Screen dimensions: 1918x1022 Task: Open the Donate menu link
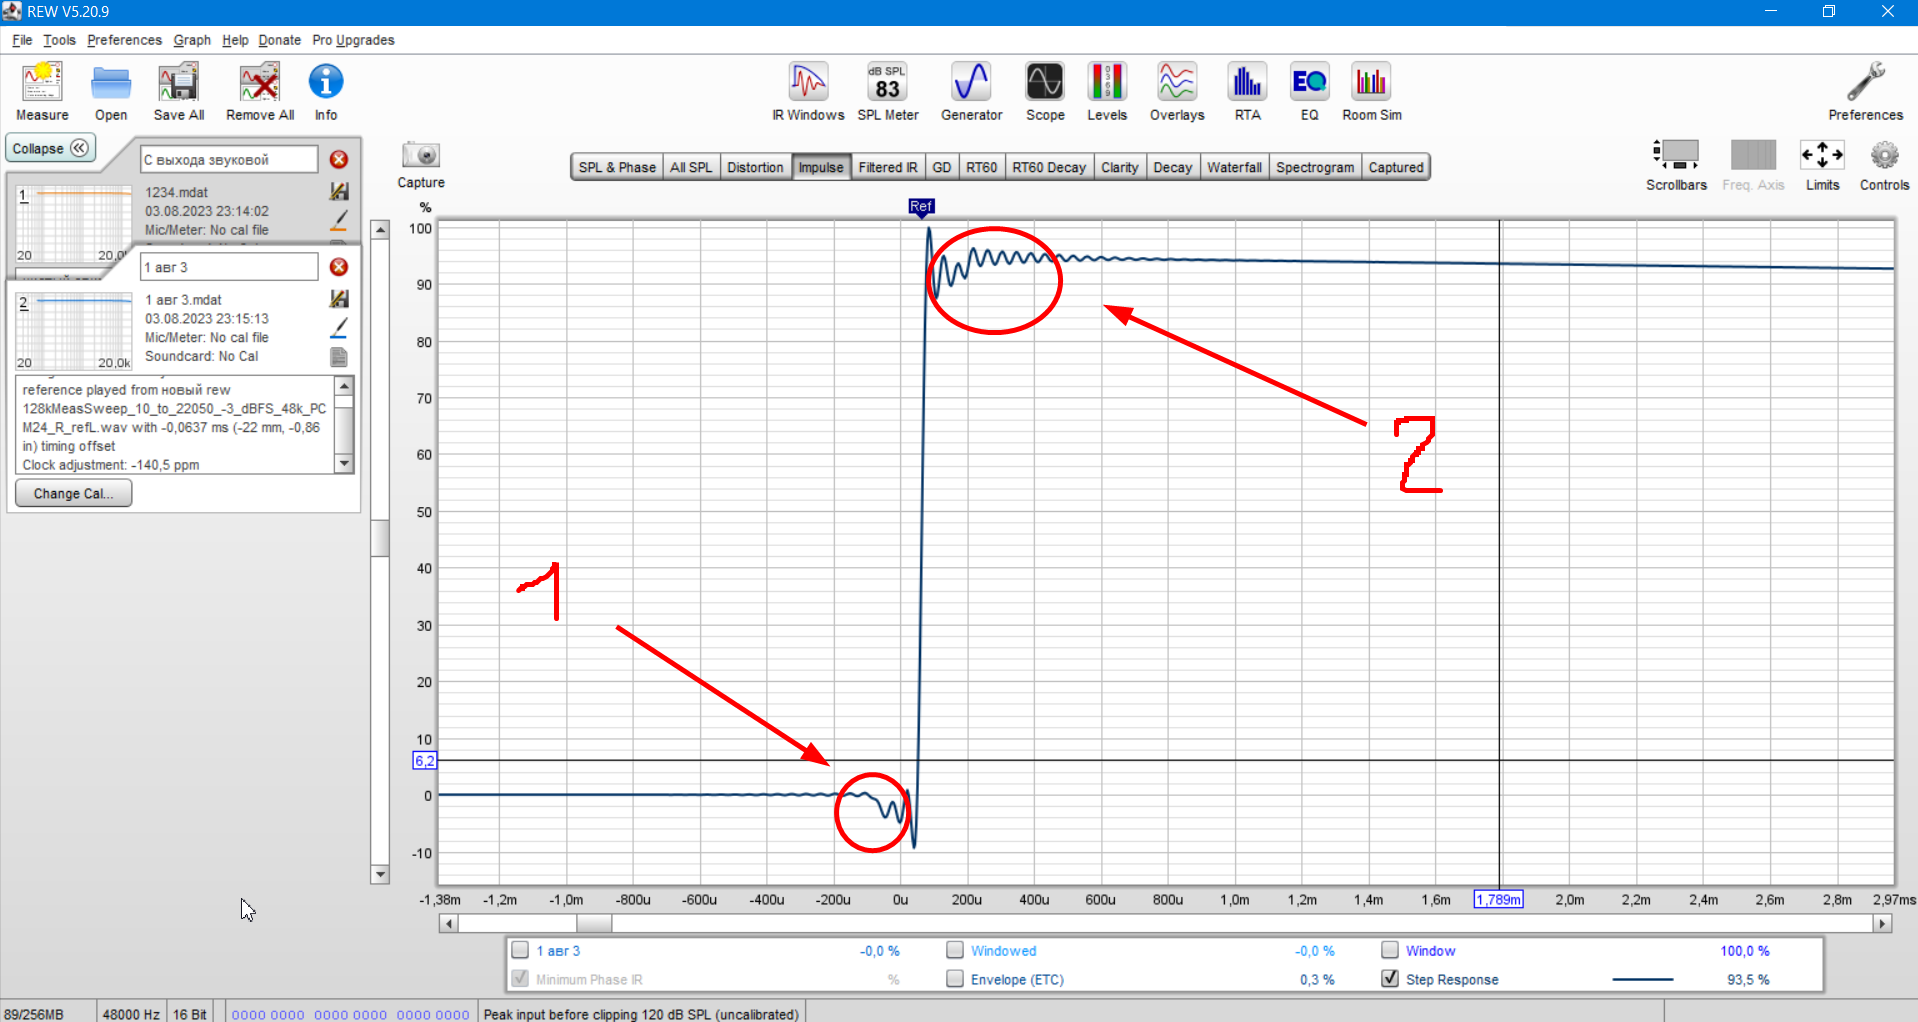point(279,40)
